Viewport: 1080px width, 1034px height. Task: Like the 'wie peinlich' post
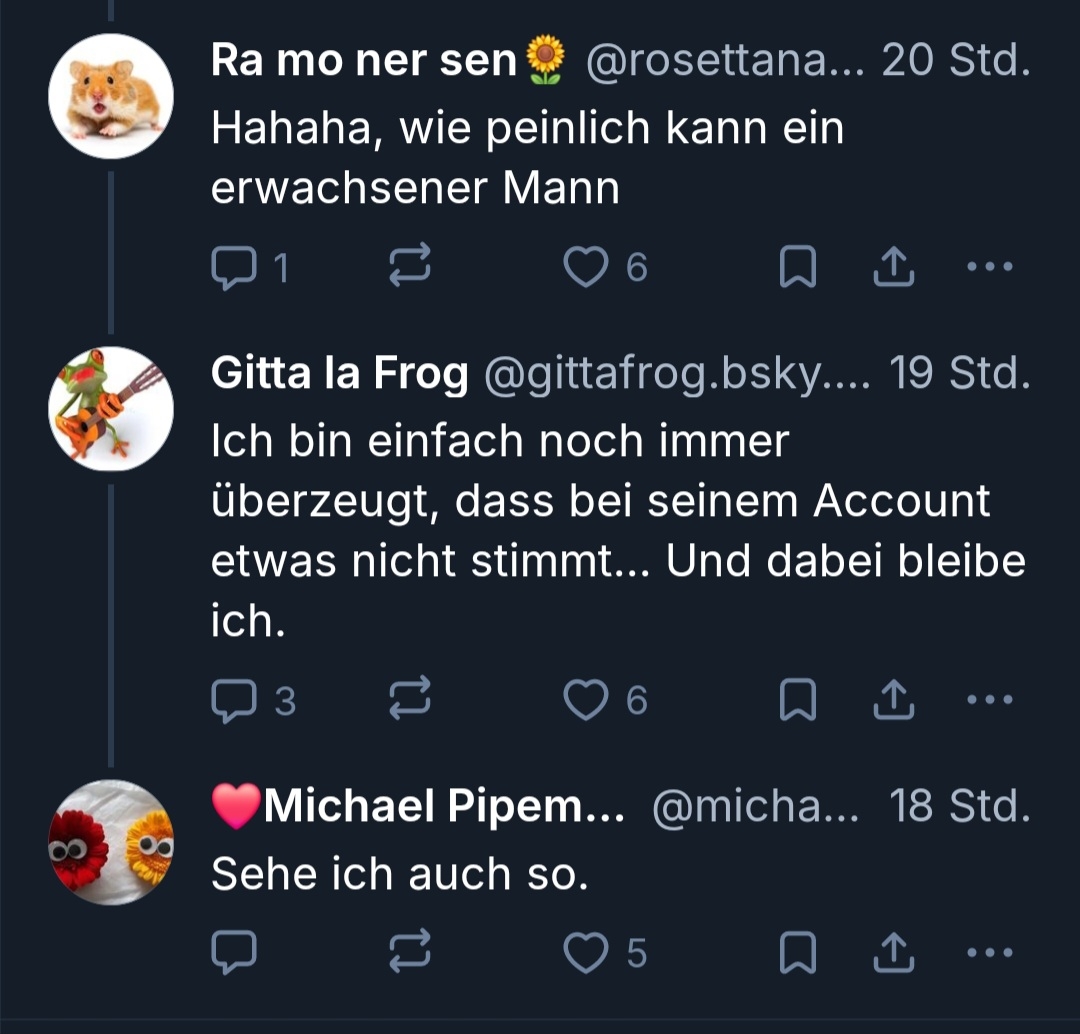coord(586,267)
